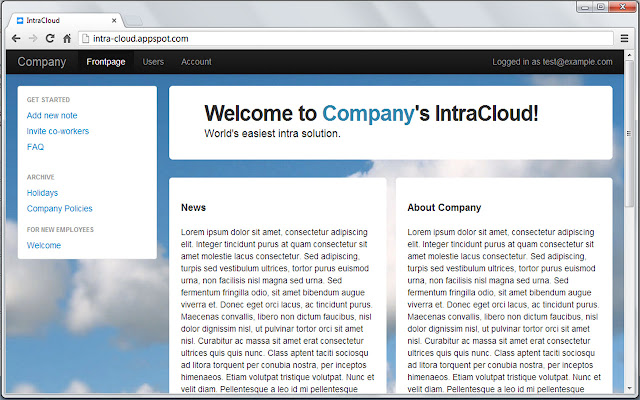
Task: Go back with the browser back arrow
Action: (x=16, y=38)
